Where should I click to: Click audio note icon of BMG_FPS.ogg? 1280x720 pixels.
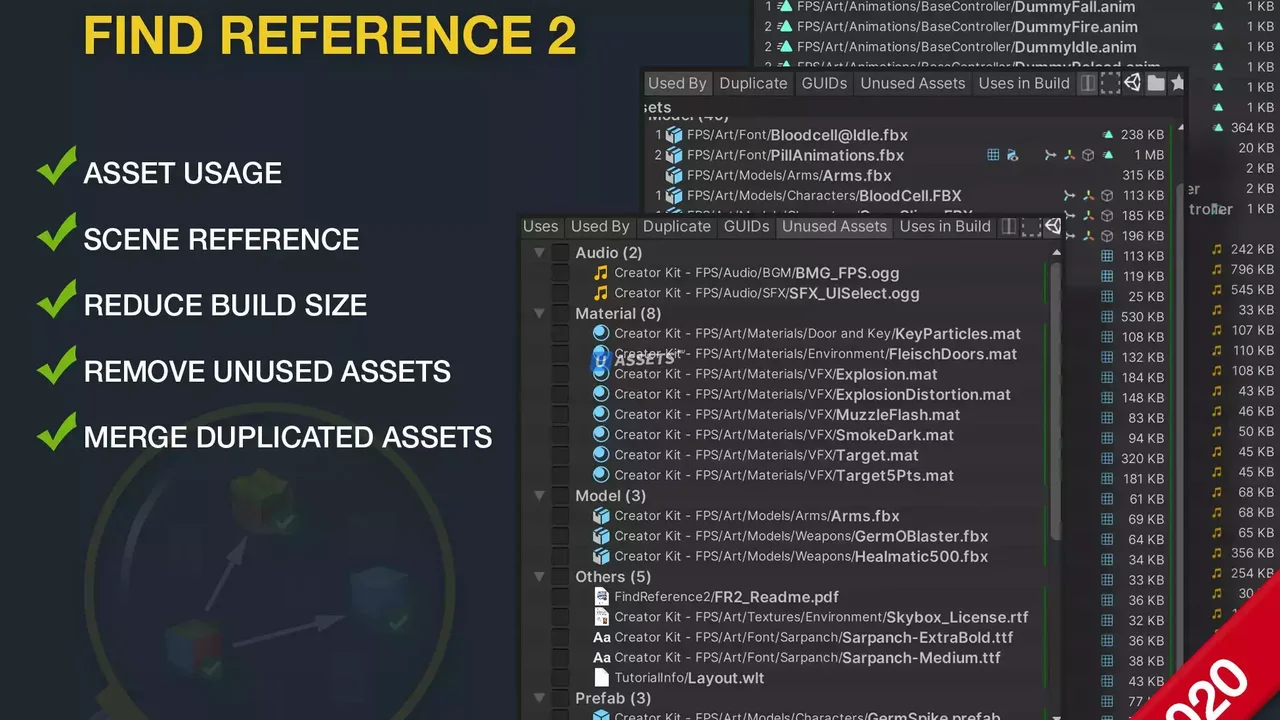(x=601, y=273)
